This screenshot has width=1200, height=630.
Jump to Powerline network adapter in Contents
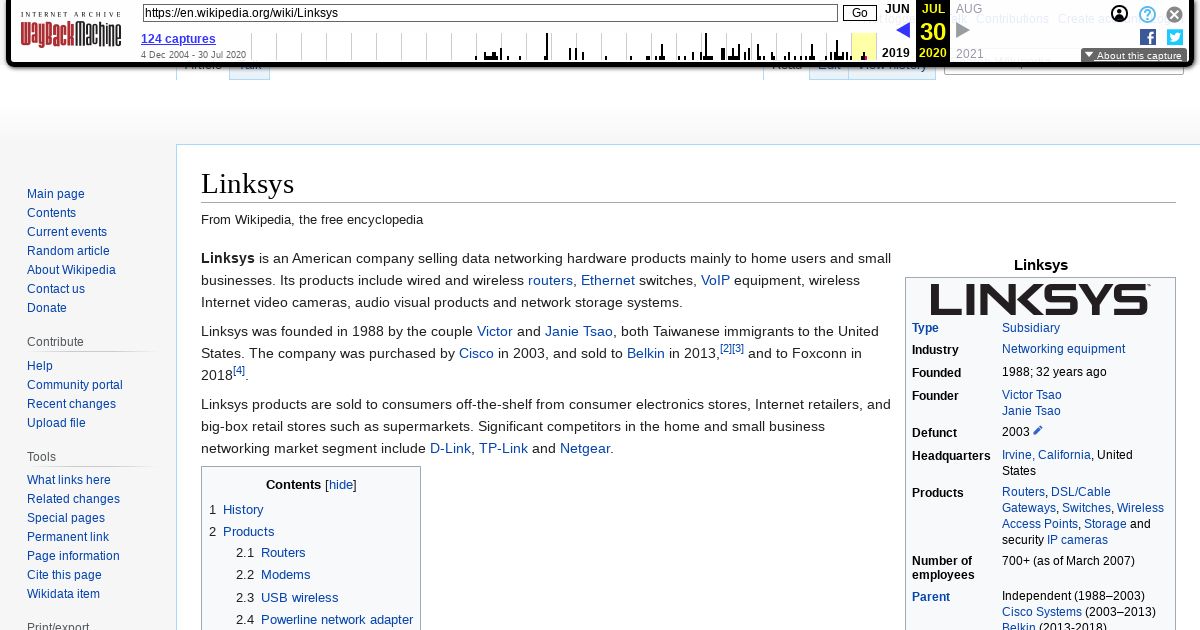click(337, 620)
